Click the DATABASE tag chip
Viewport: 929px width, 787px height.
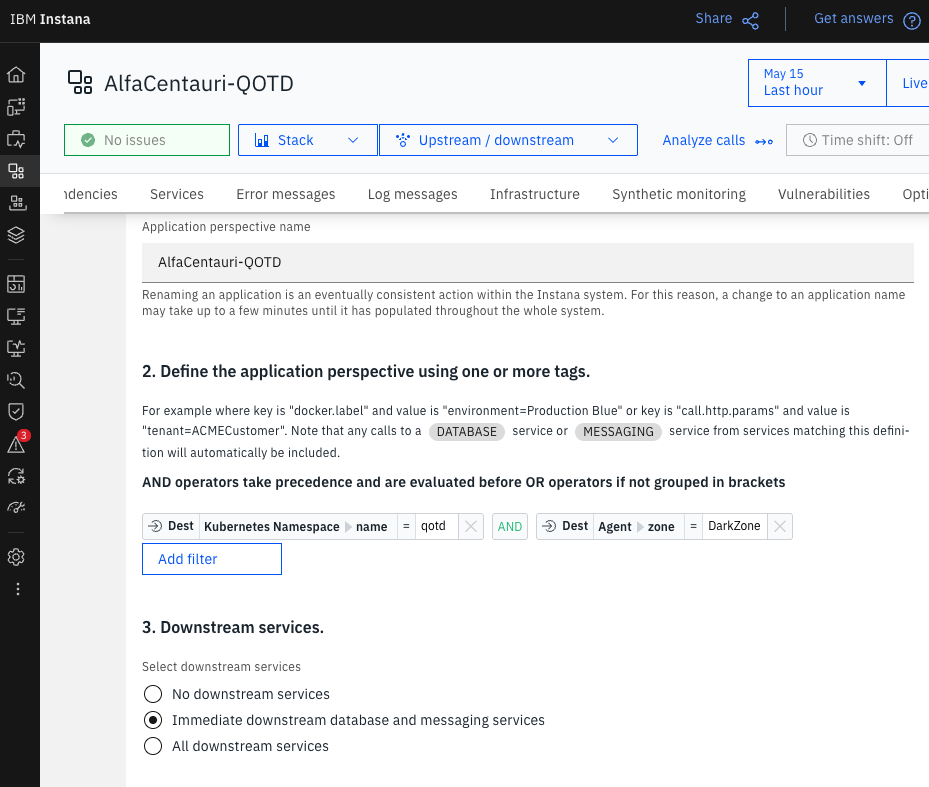click(x=467, y=431)
